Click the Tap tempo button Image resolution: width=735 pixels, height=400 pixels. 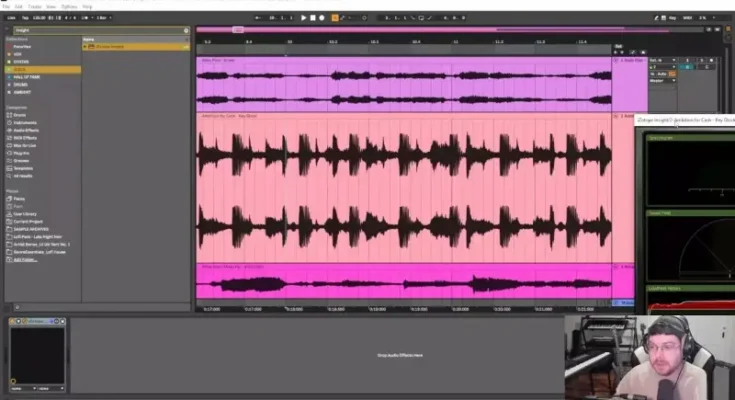(x=23, y=17)
